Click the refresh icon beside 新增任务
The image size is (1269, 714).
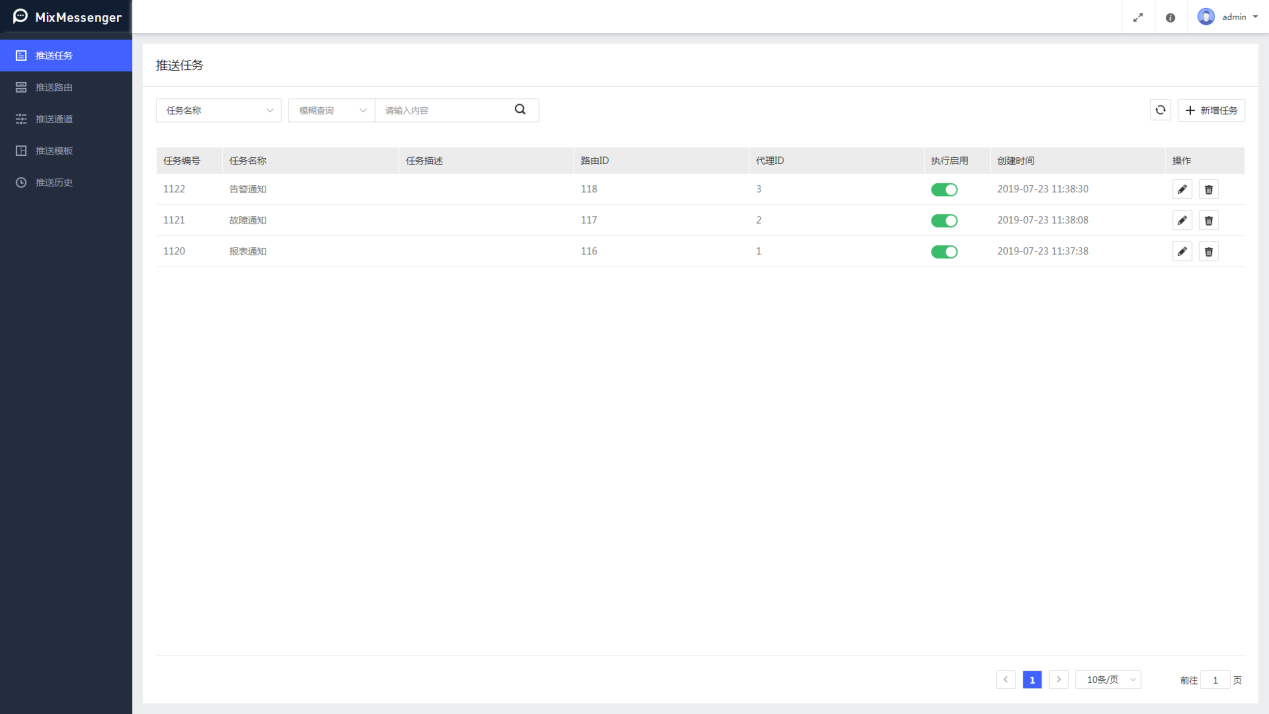click(1160, 110)
